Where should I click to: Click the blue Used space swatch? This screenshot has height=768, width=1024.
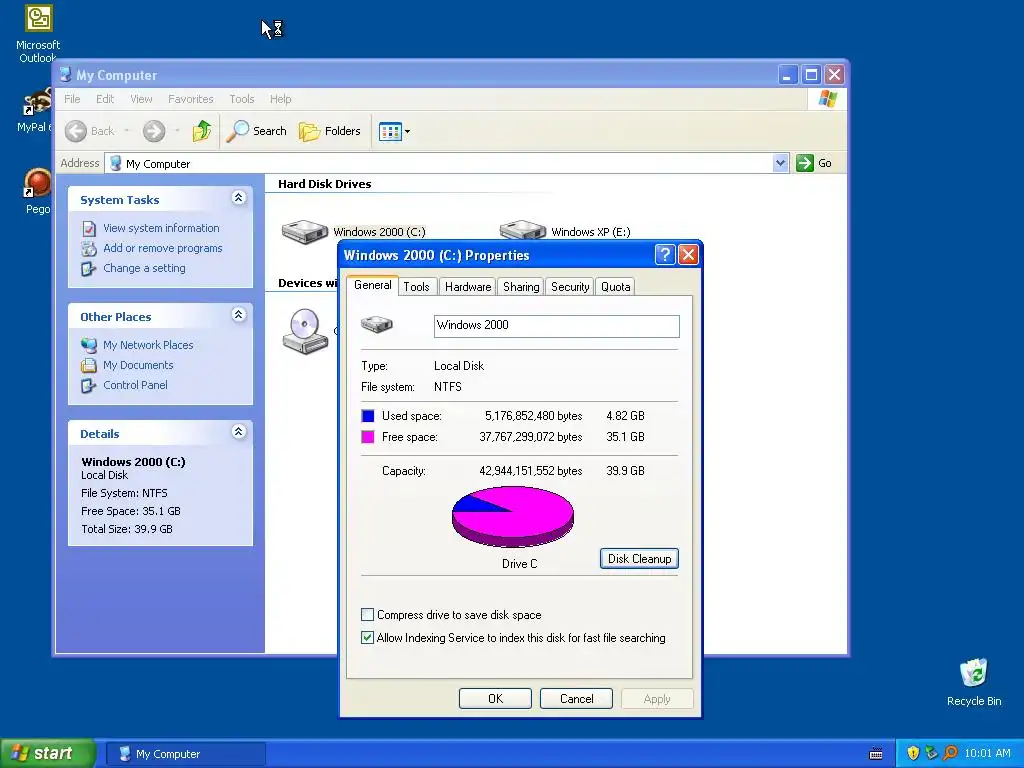(368, 416)
